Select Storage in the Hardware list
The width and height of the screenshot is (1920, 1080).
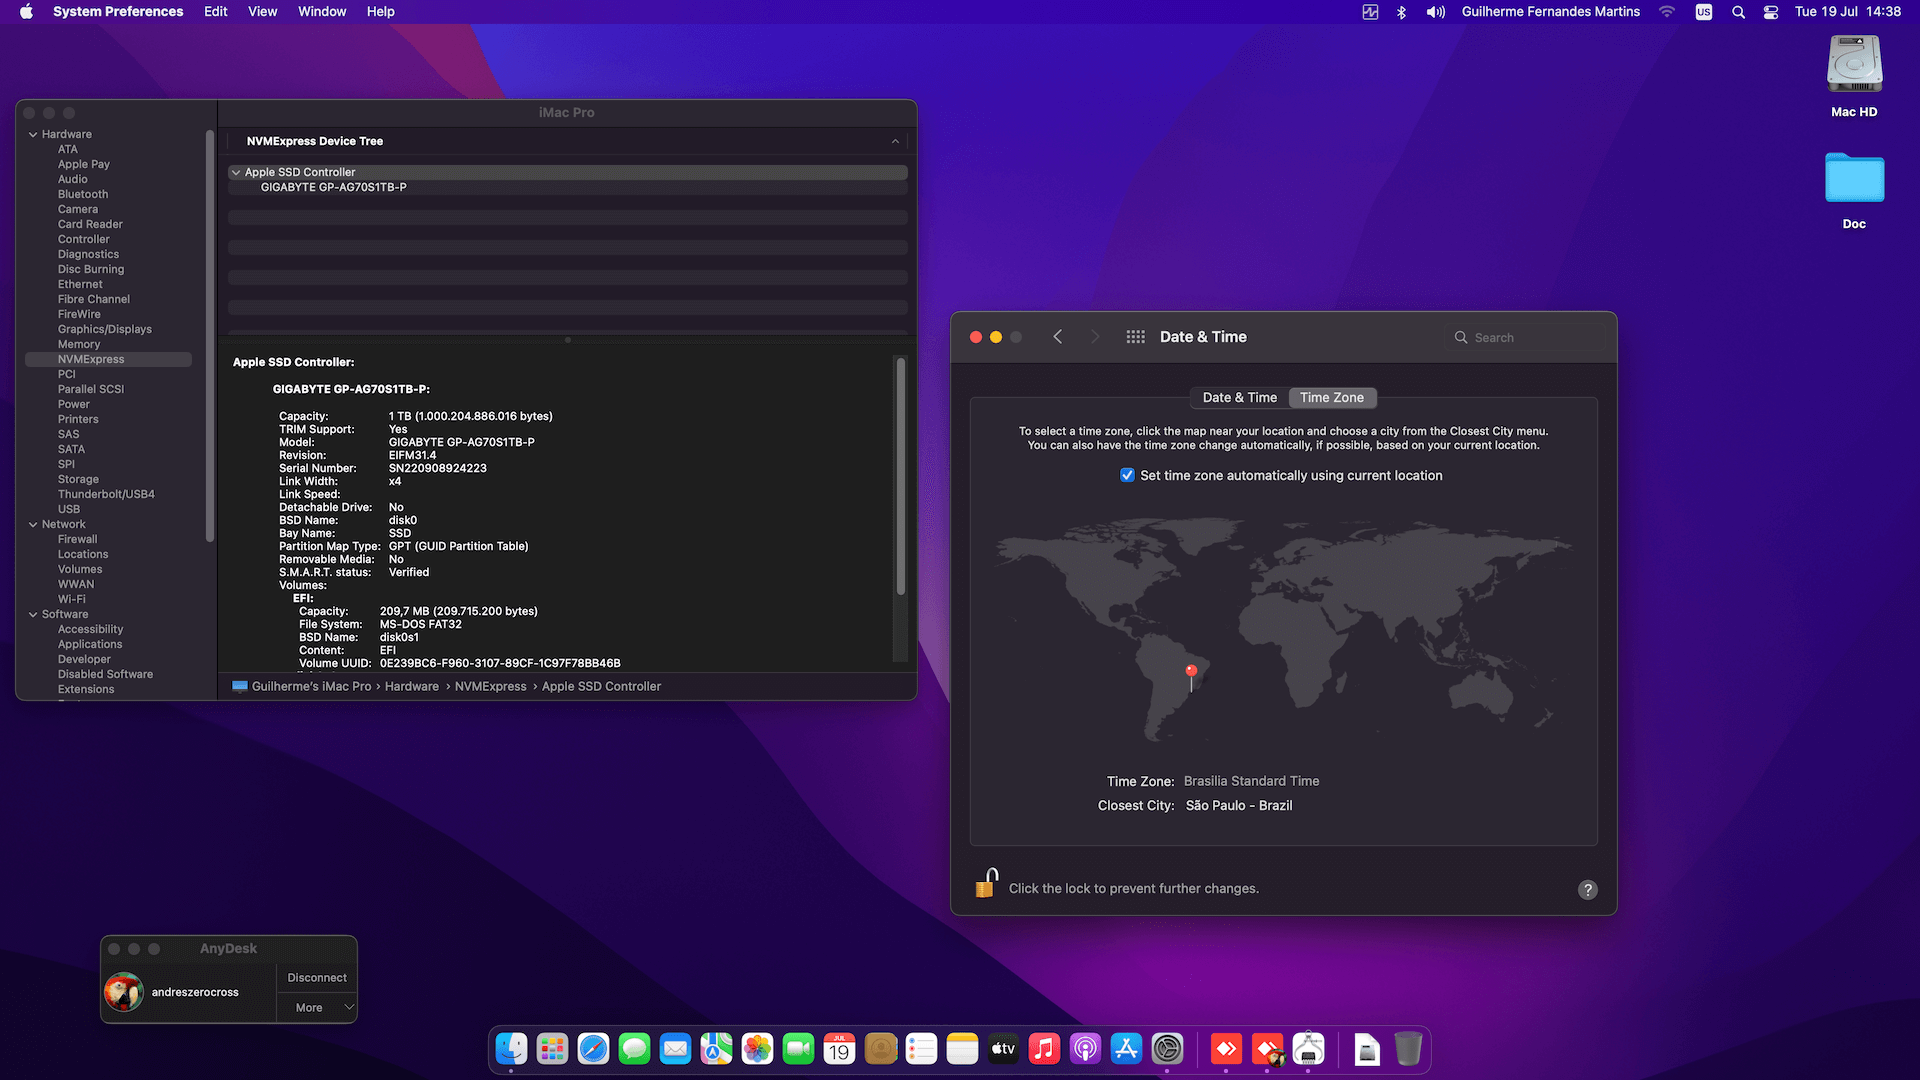78,479
